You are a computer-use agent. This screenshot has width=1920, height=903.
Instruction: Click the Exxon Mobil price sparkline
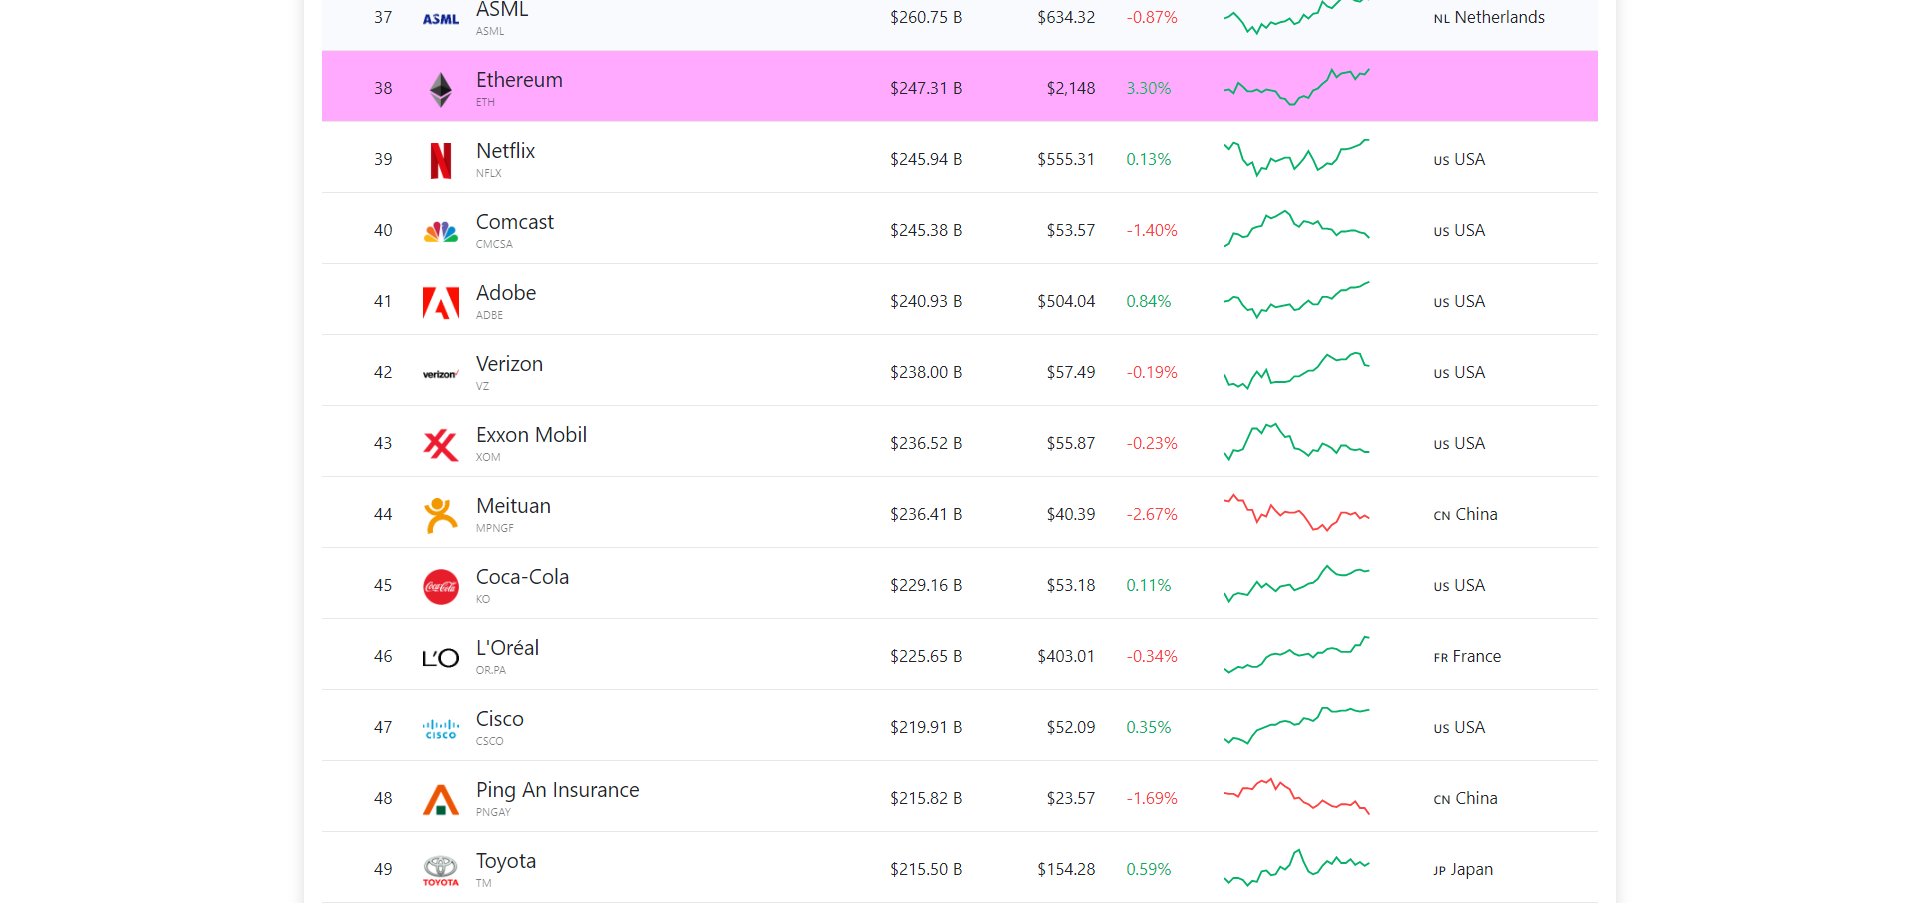1297,442
